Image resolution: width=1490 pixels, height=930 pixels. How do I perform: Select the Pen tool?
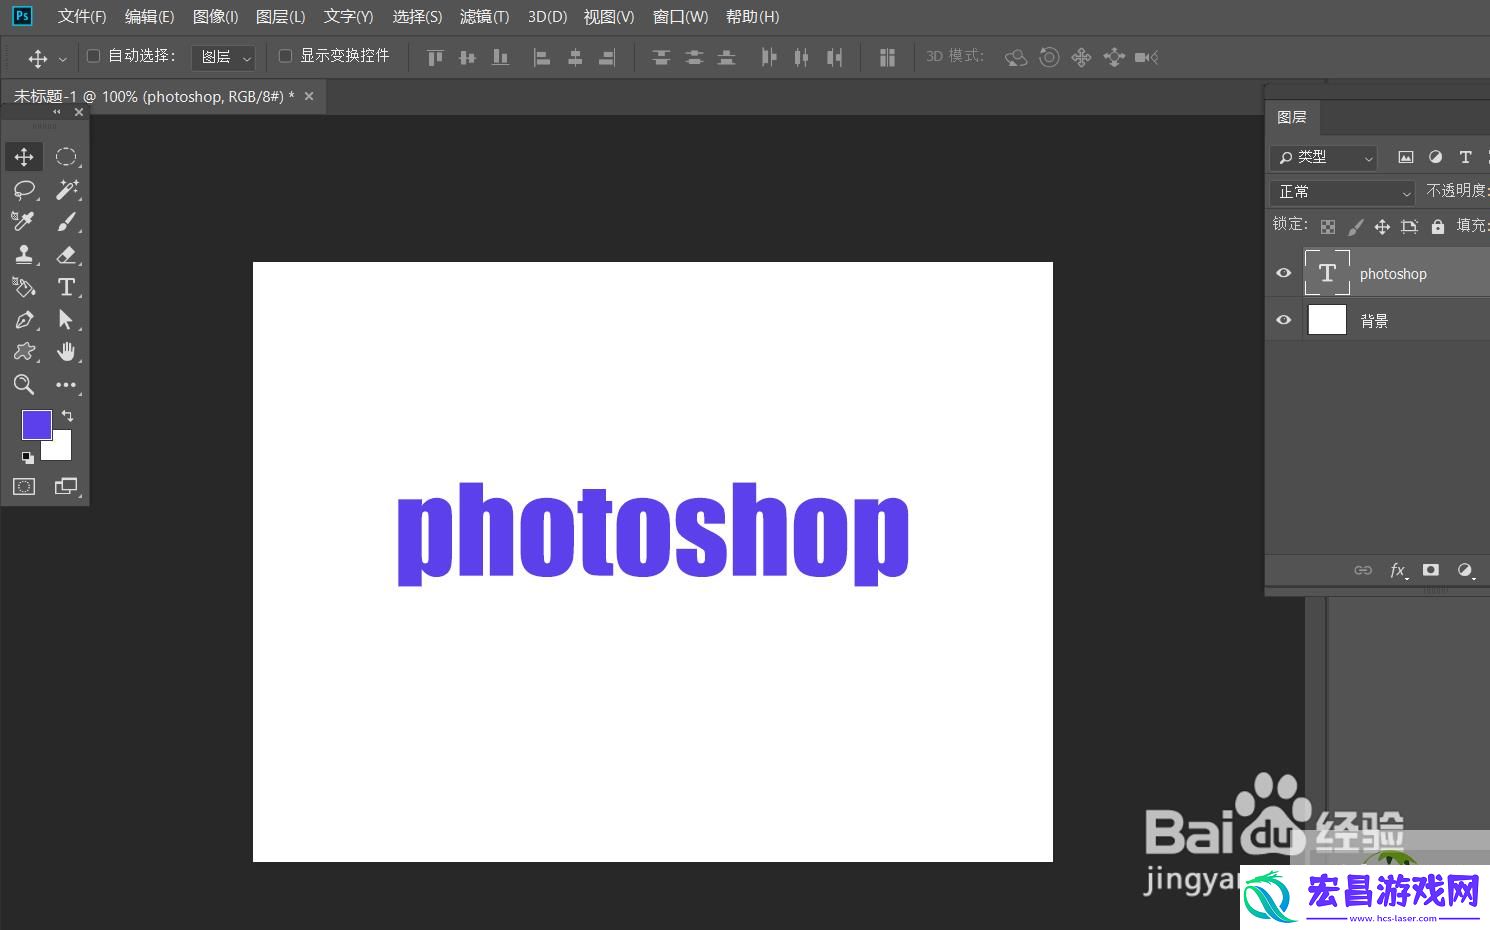coord(24,320)
